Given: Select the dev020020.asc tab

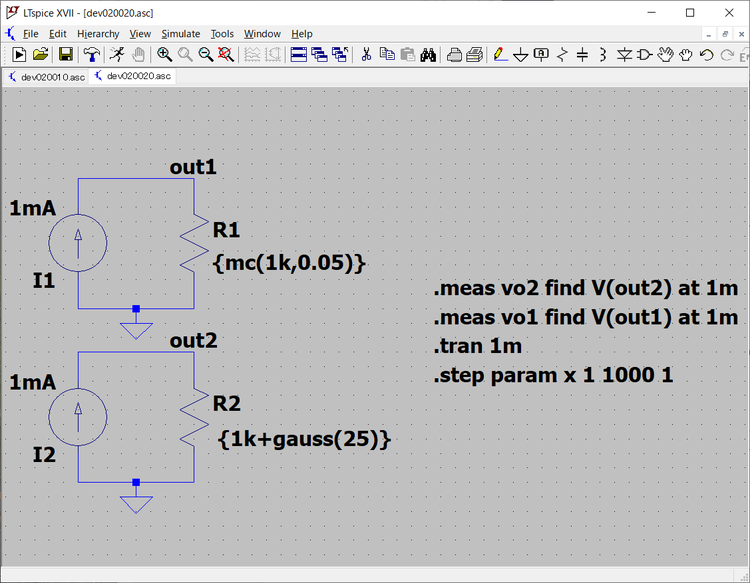Looking at the screenshot, I should pyautogui.click(x=133, y=76).
